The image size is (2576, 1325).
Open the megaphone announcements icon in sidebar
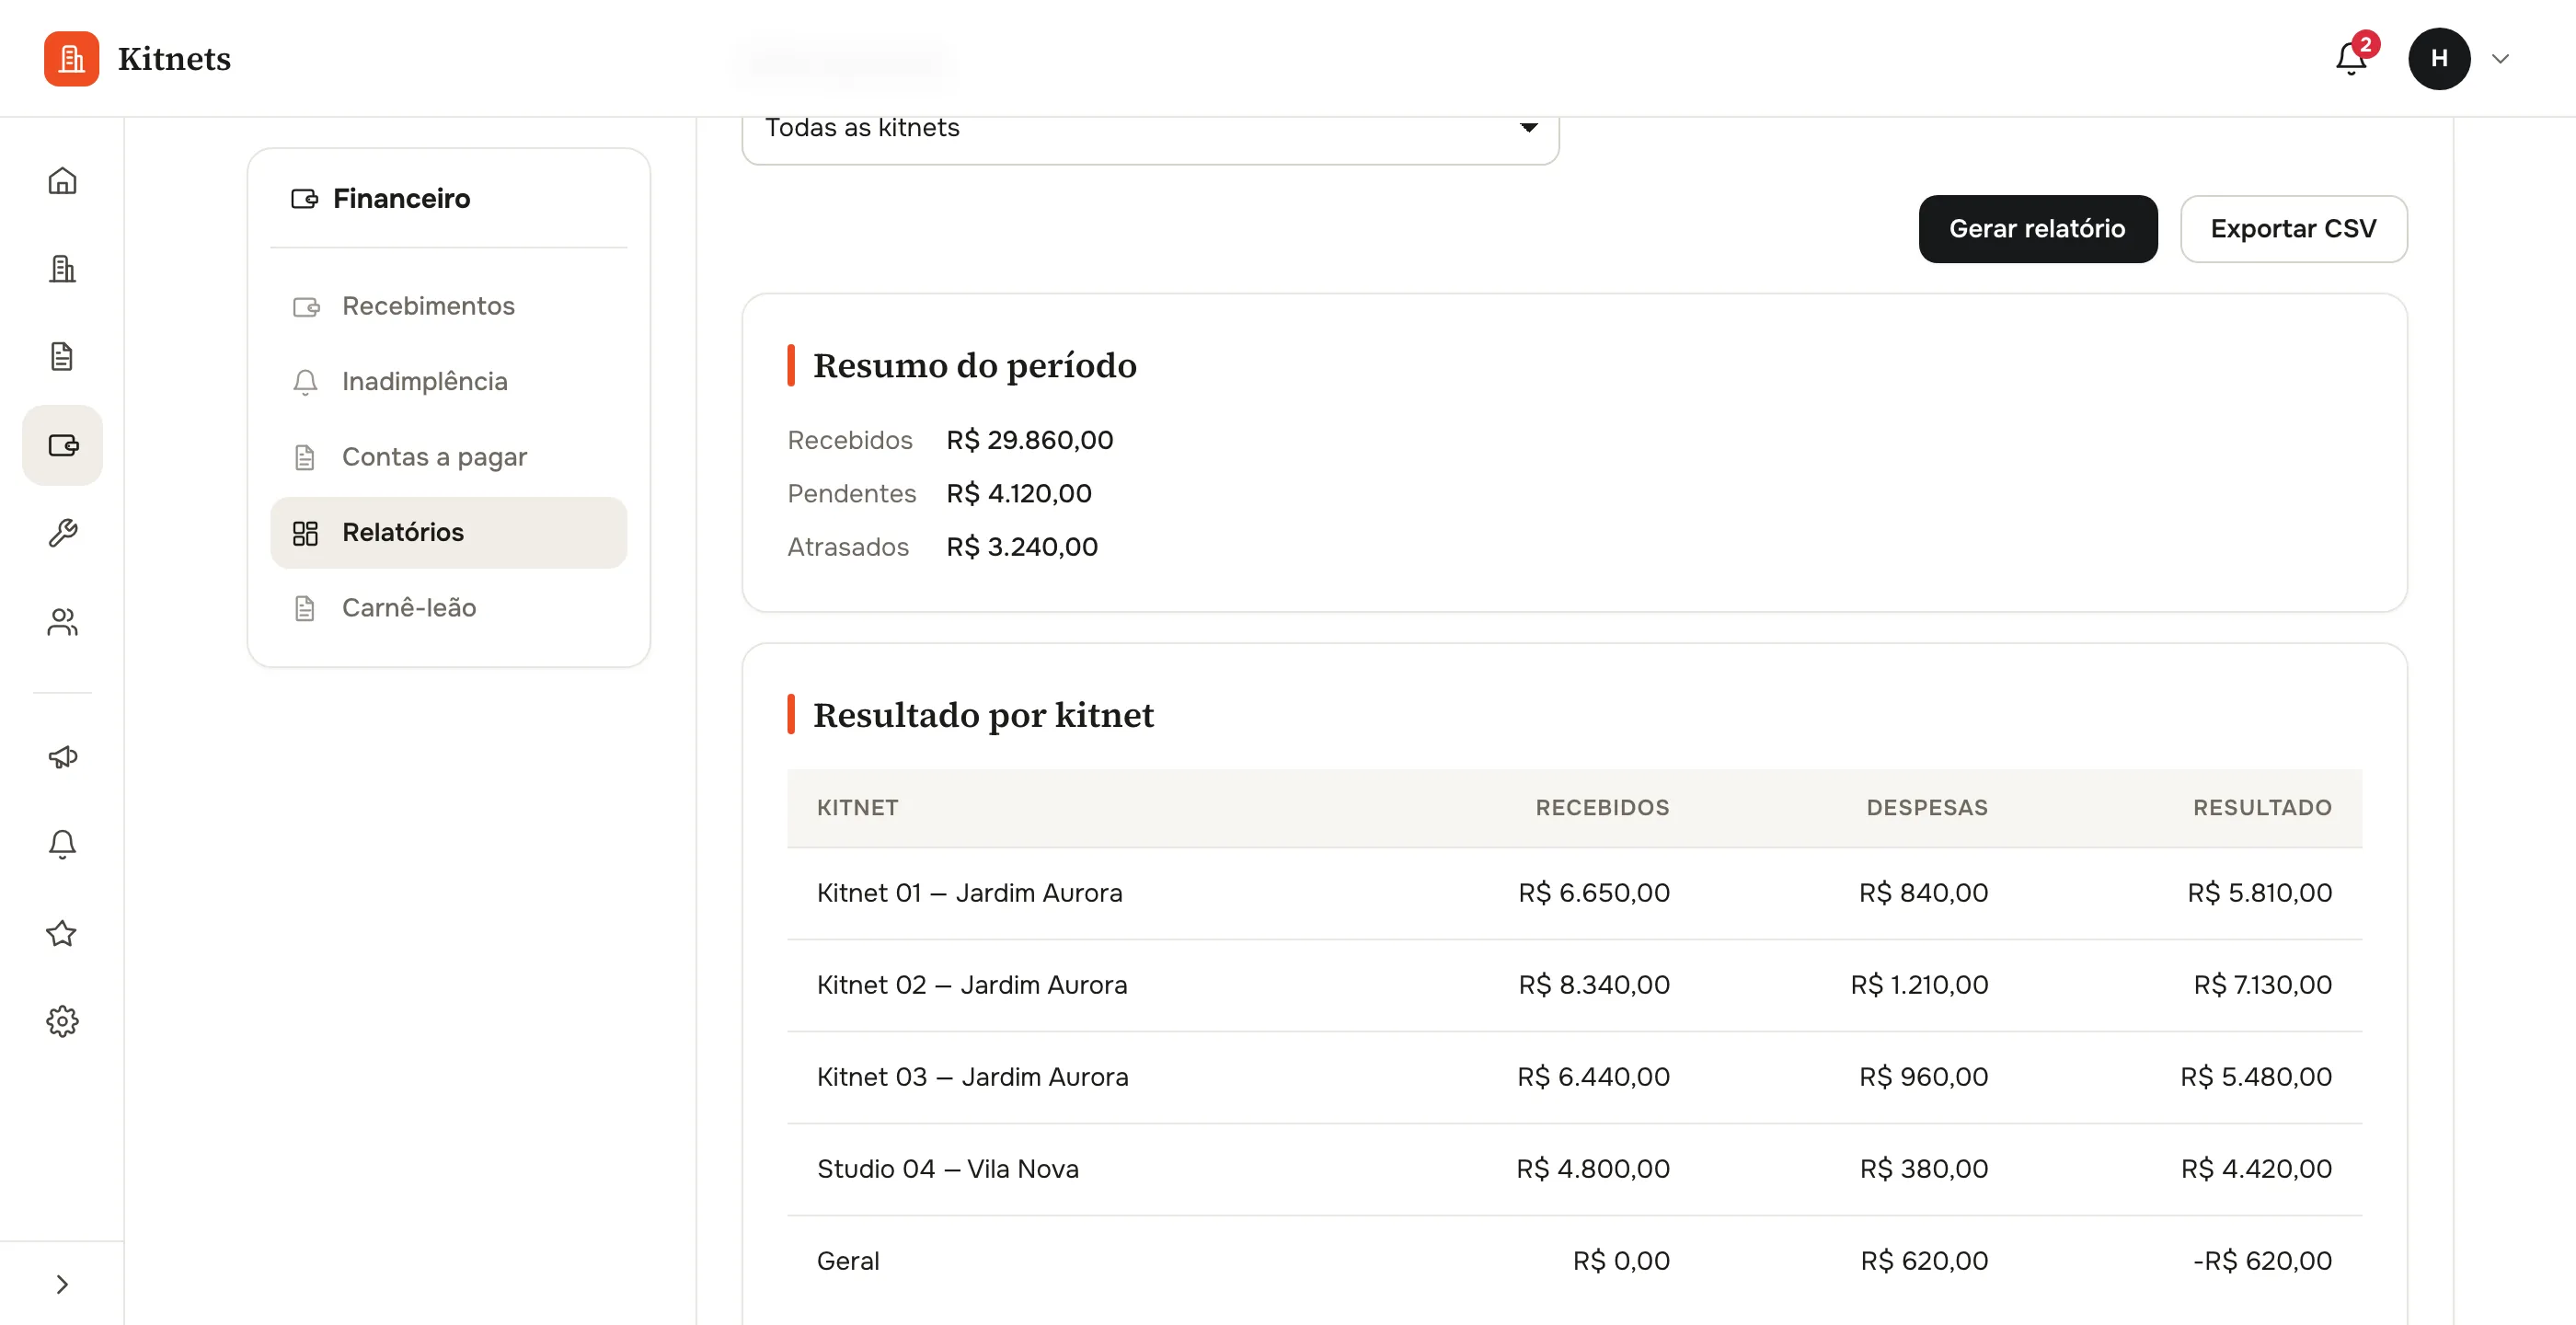coord(62,757)
